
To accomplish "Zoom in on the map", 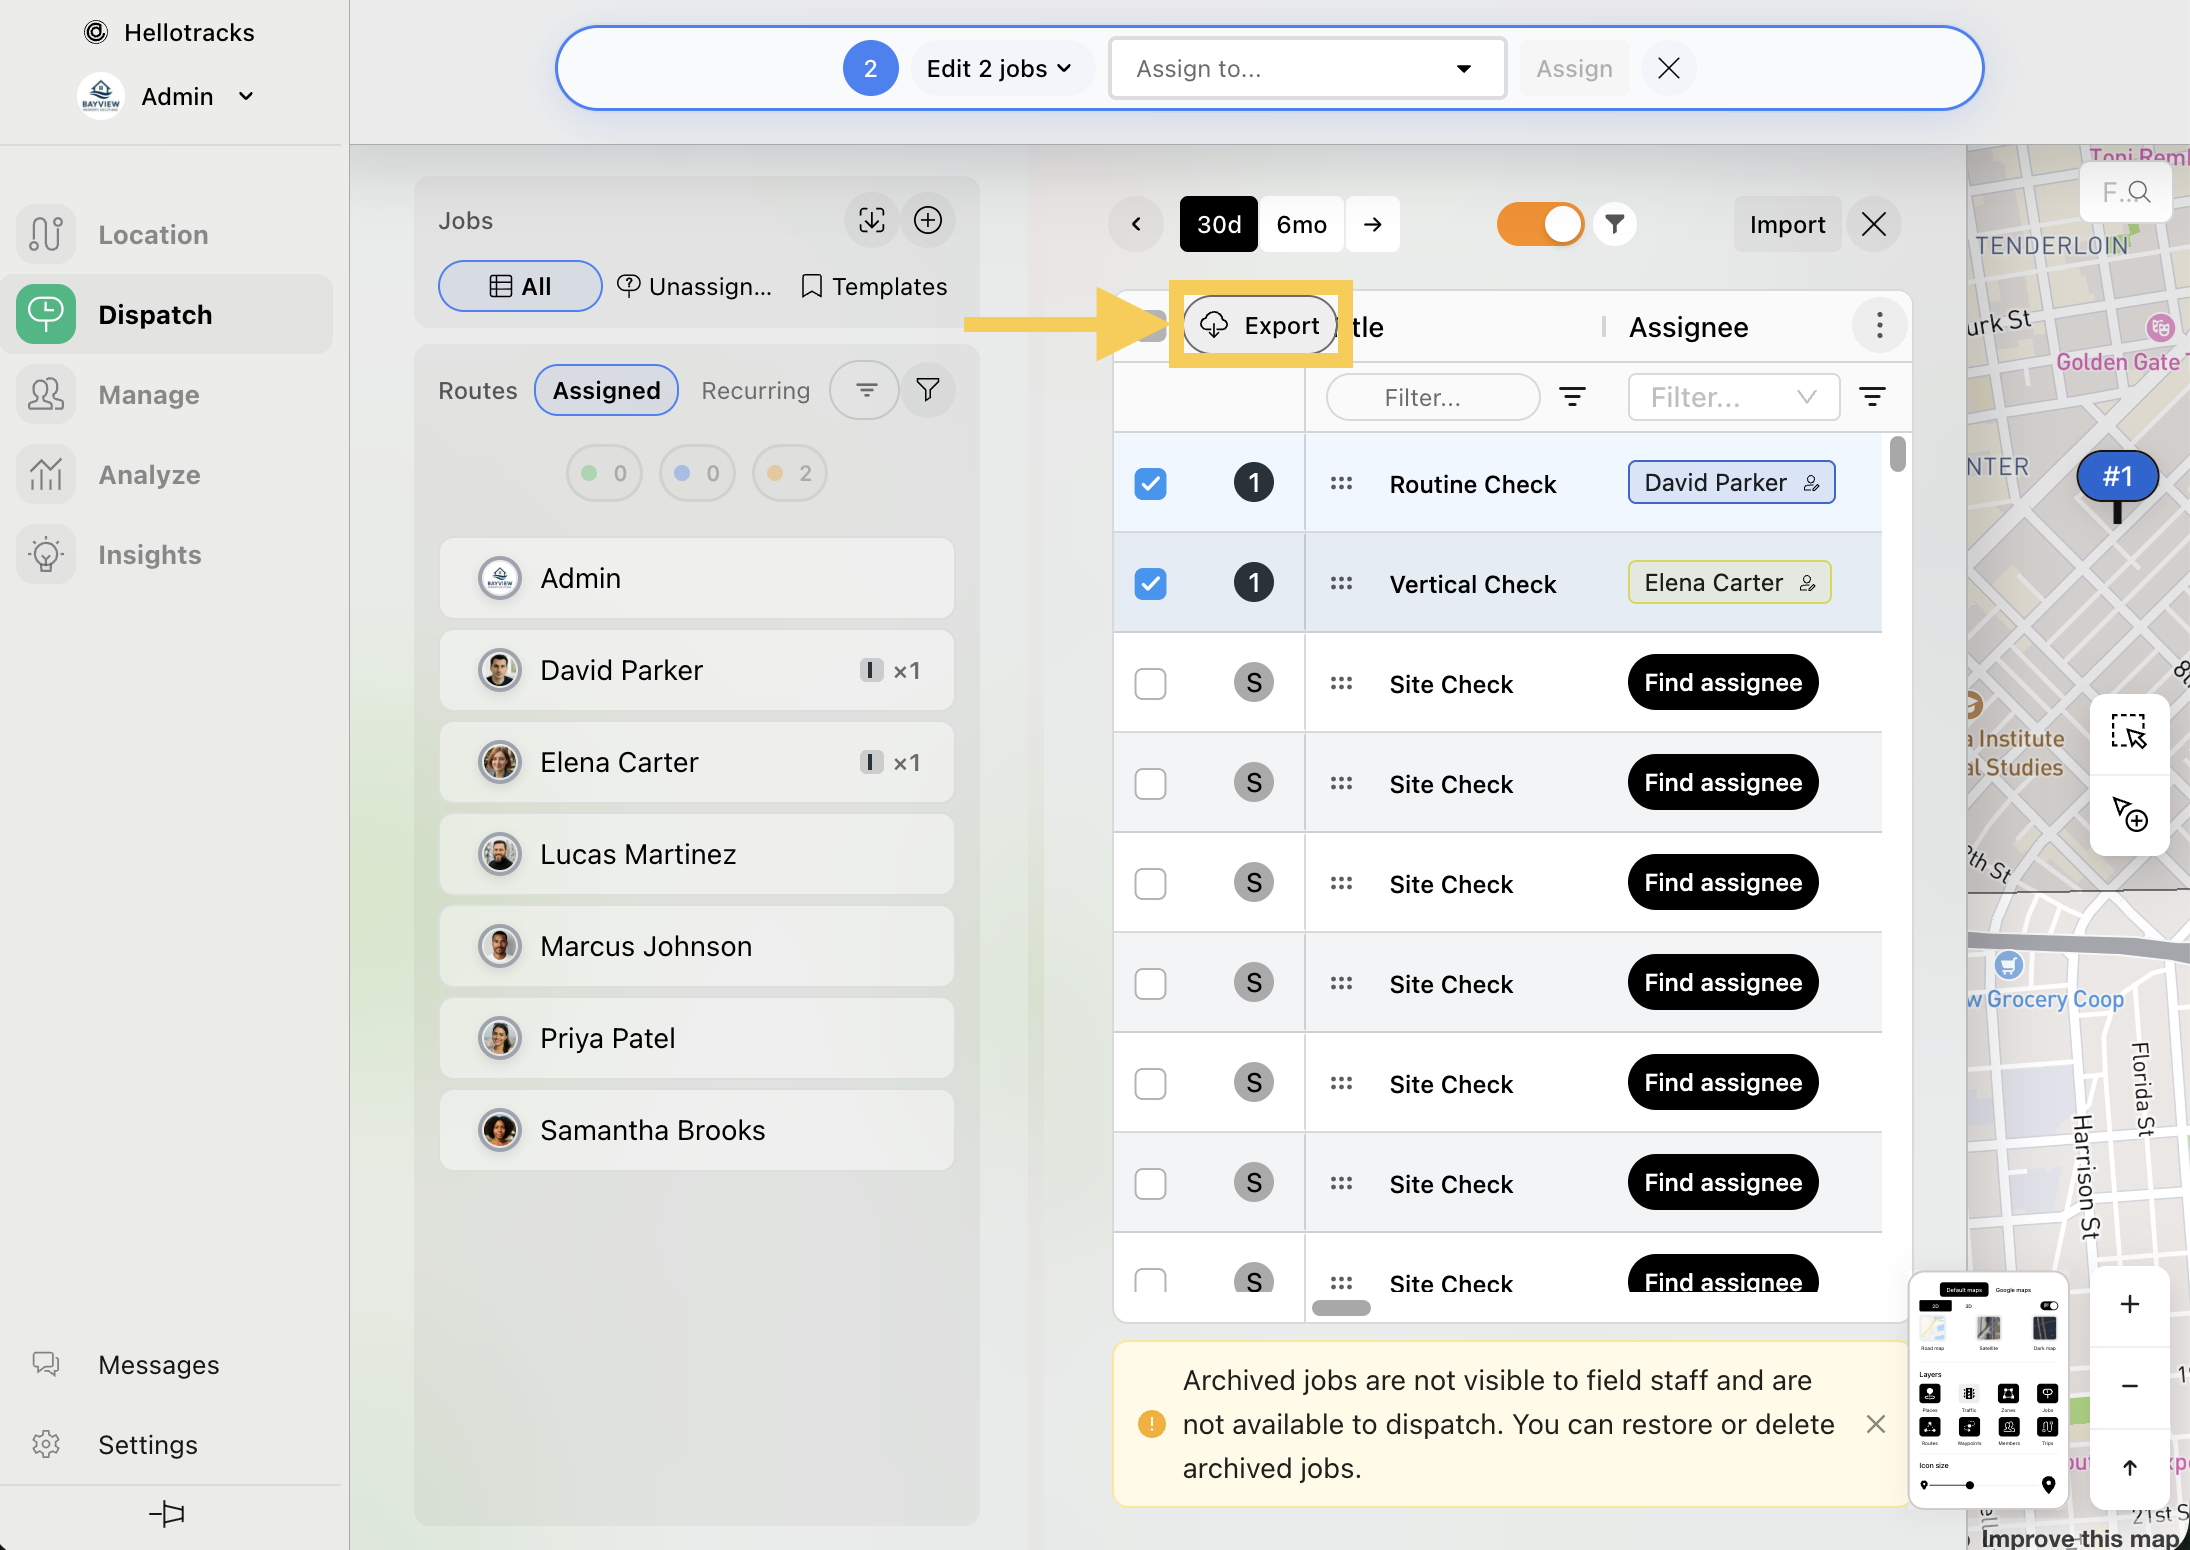I will (2129, 1304).
